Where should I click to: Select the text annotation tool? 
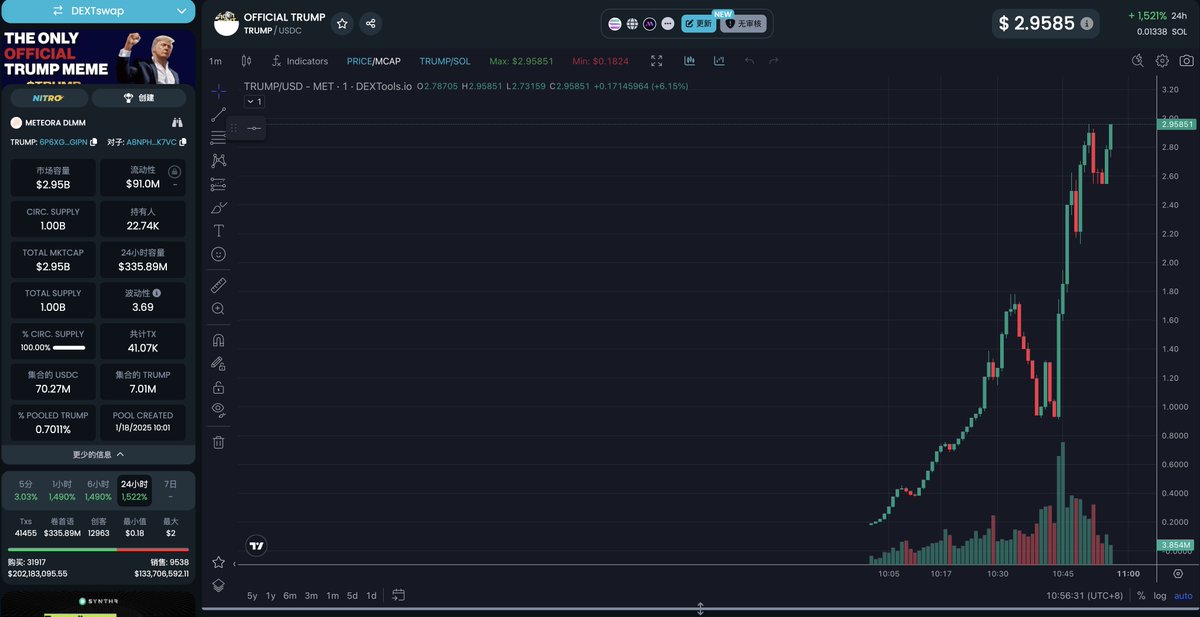pyautogui.click(x=219, y=230)
